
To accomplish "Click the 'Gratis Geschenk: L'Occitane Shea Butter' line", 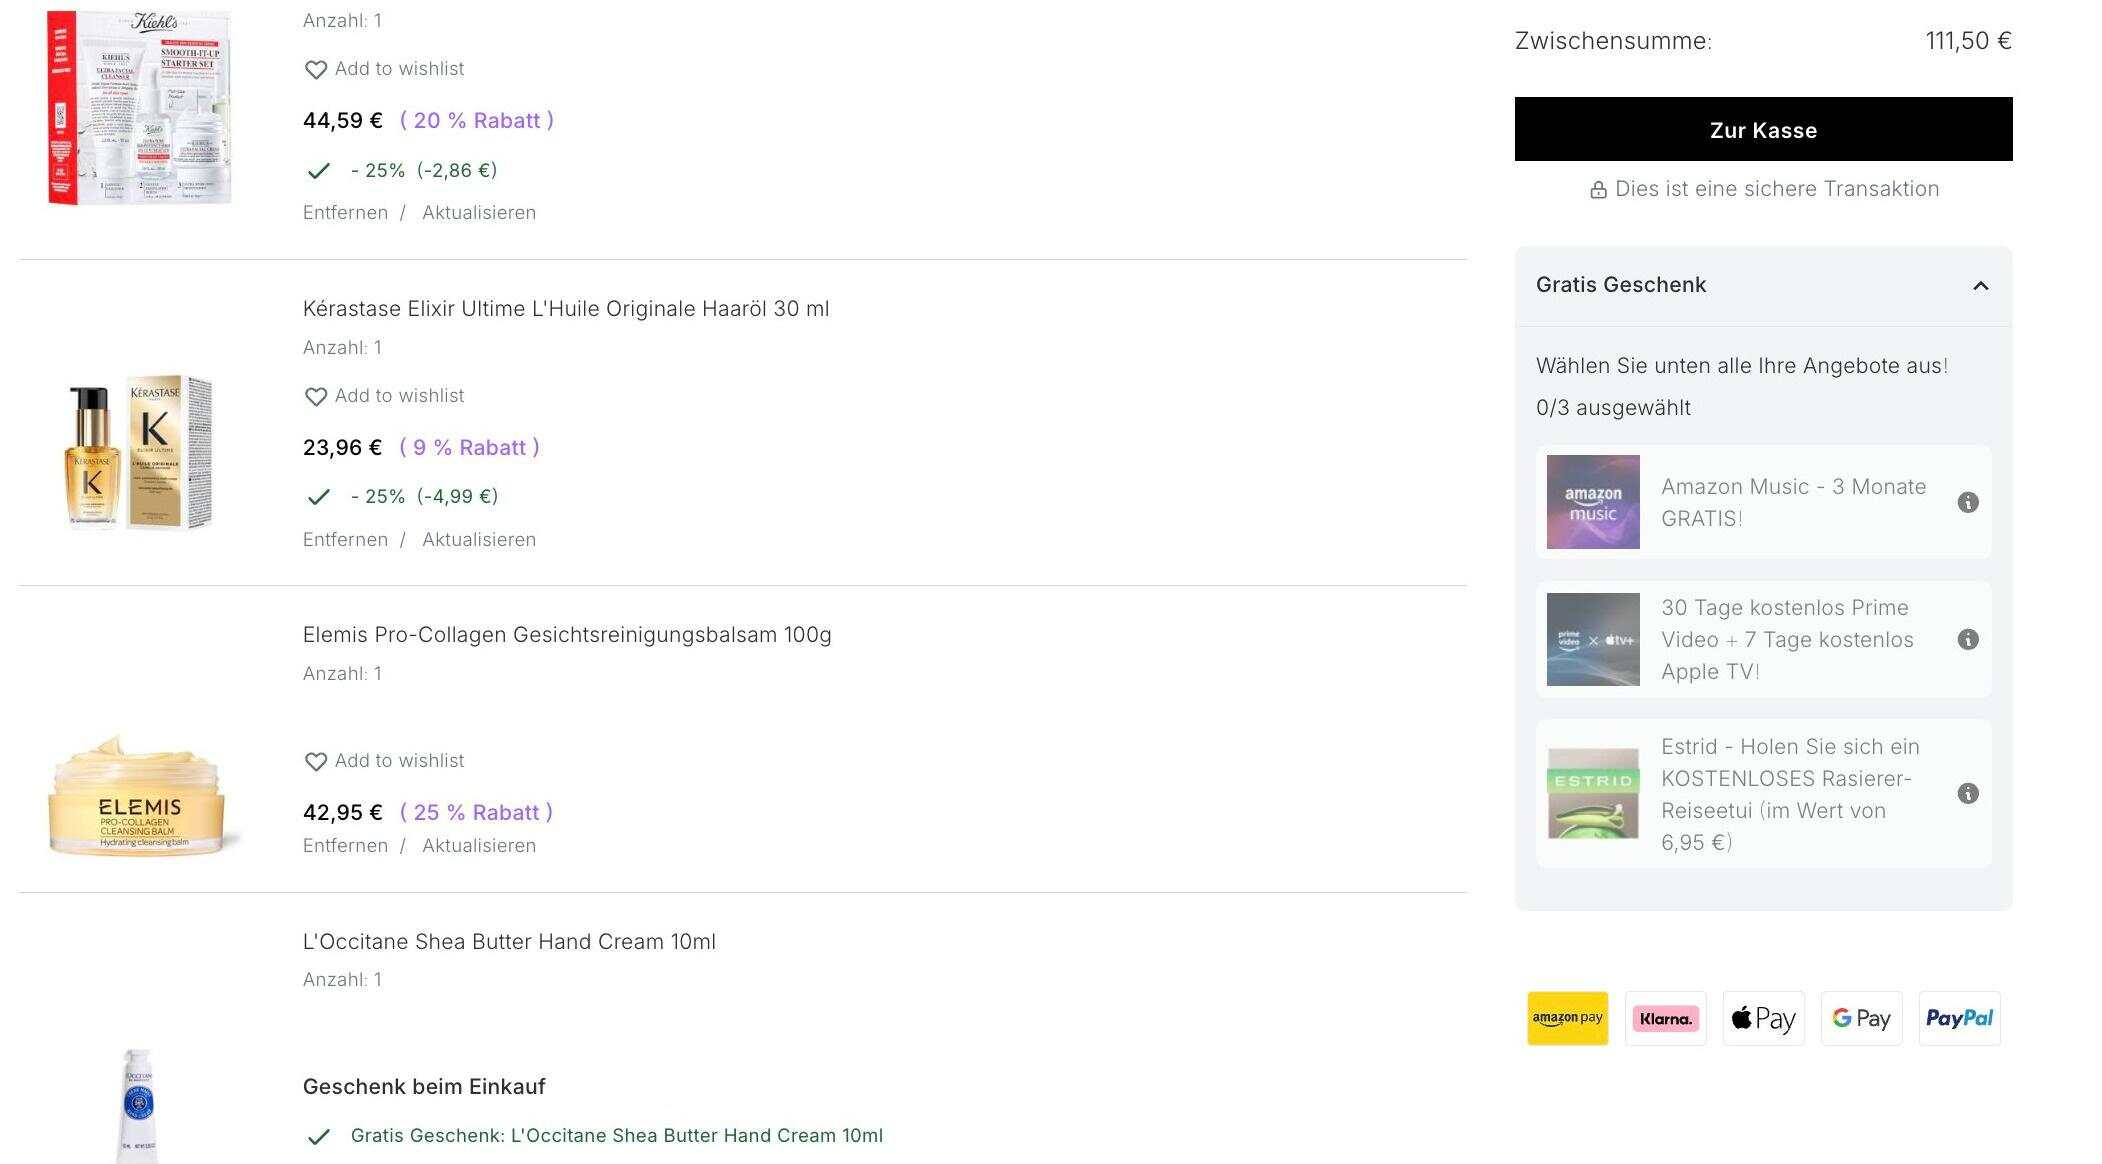I will click(x=616, y=1136).
